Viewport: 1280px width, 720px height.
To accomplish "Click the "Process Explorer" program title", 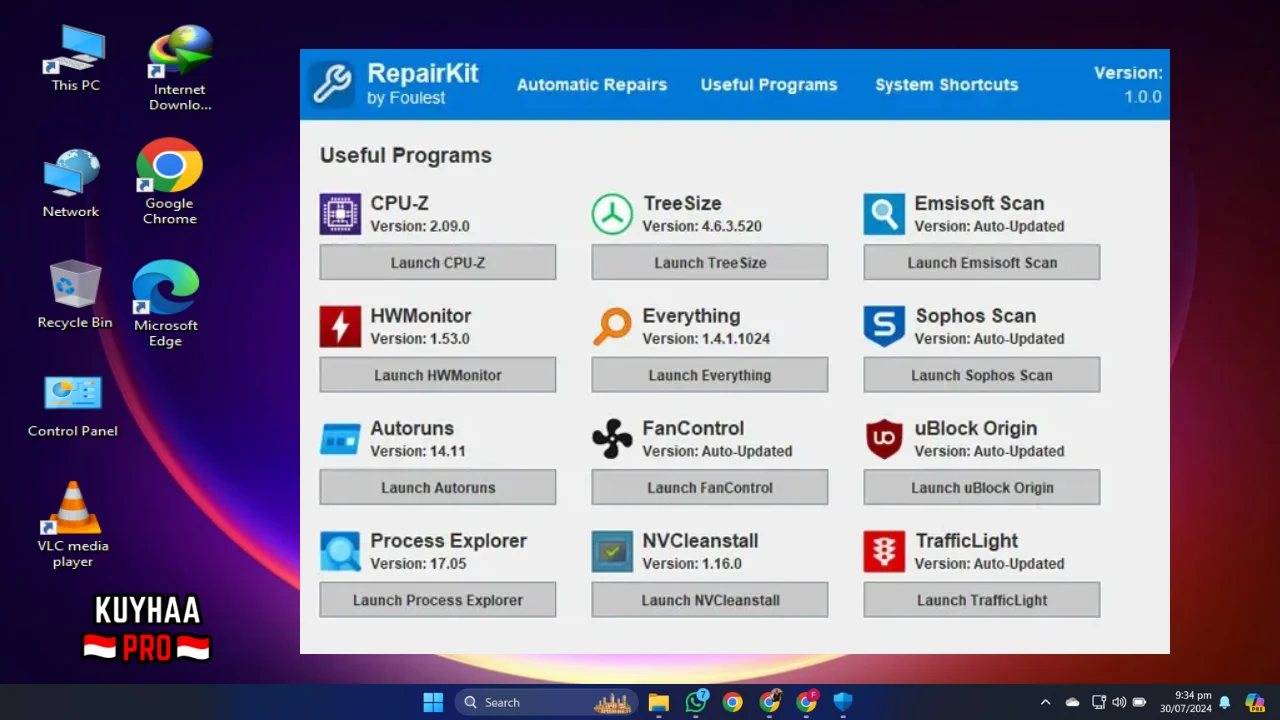I will tap(448, 541).
